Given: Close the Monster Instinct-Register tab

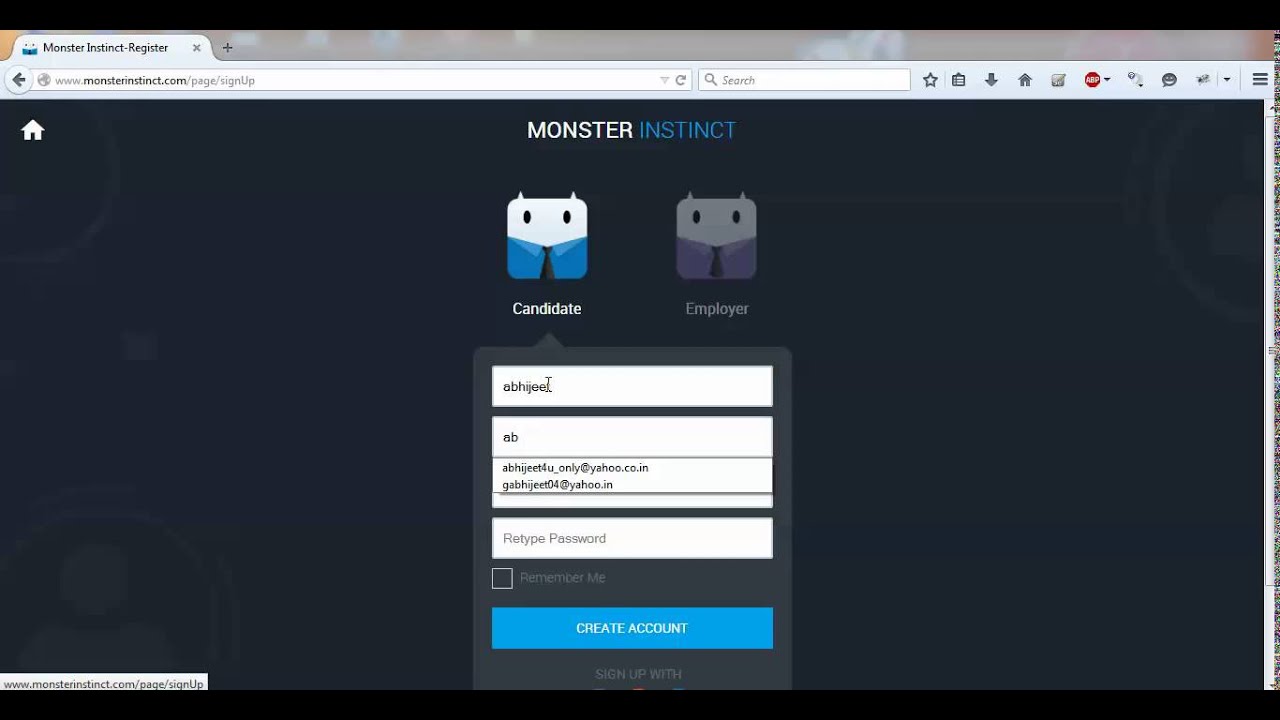Looking at the screenshot, I should [196, 47].
